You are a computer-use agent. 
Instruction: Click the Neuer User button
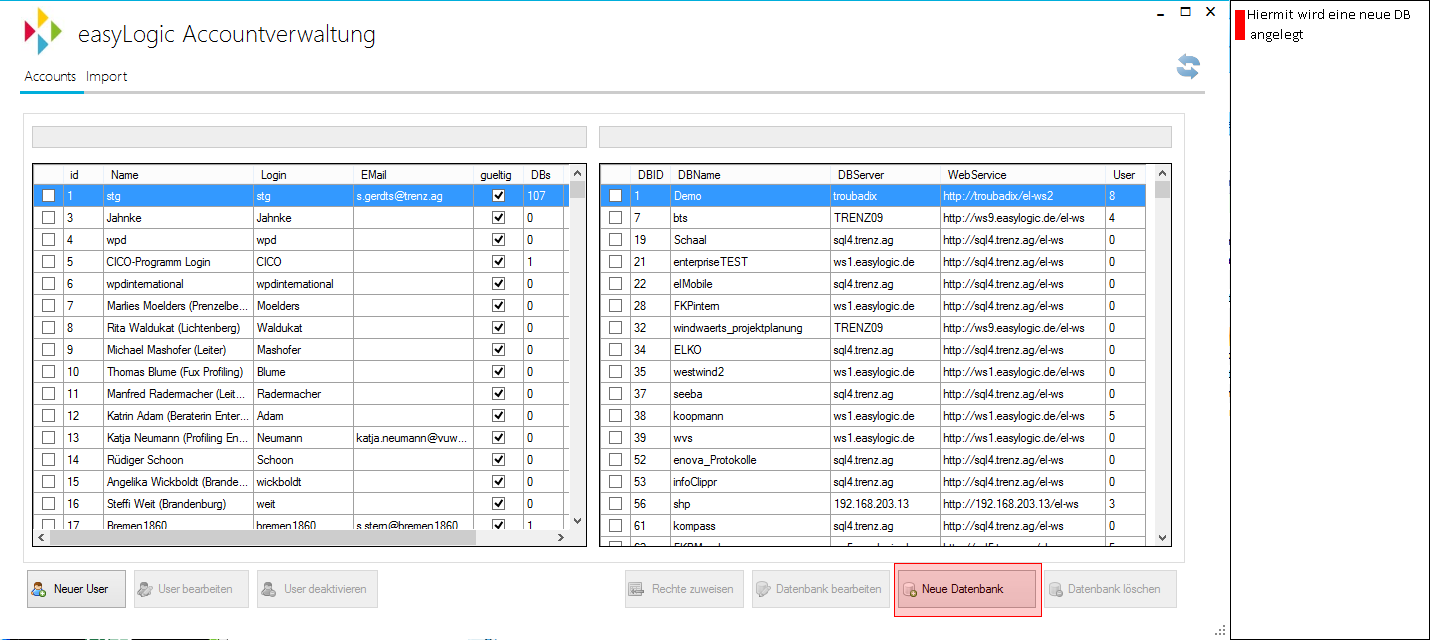coord(76,589)
